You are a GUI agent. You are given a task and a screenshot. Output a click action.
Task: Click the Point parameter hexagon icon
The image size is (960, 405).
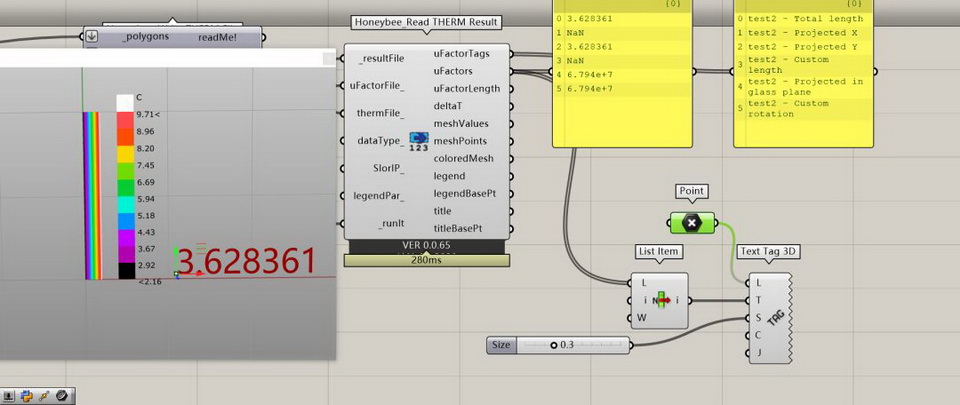[691, 223]
